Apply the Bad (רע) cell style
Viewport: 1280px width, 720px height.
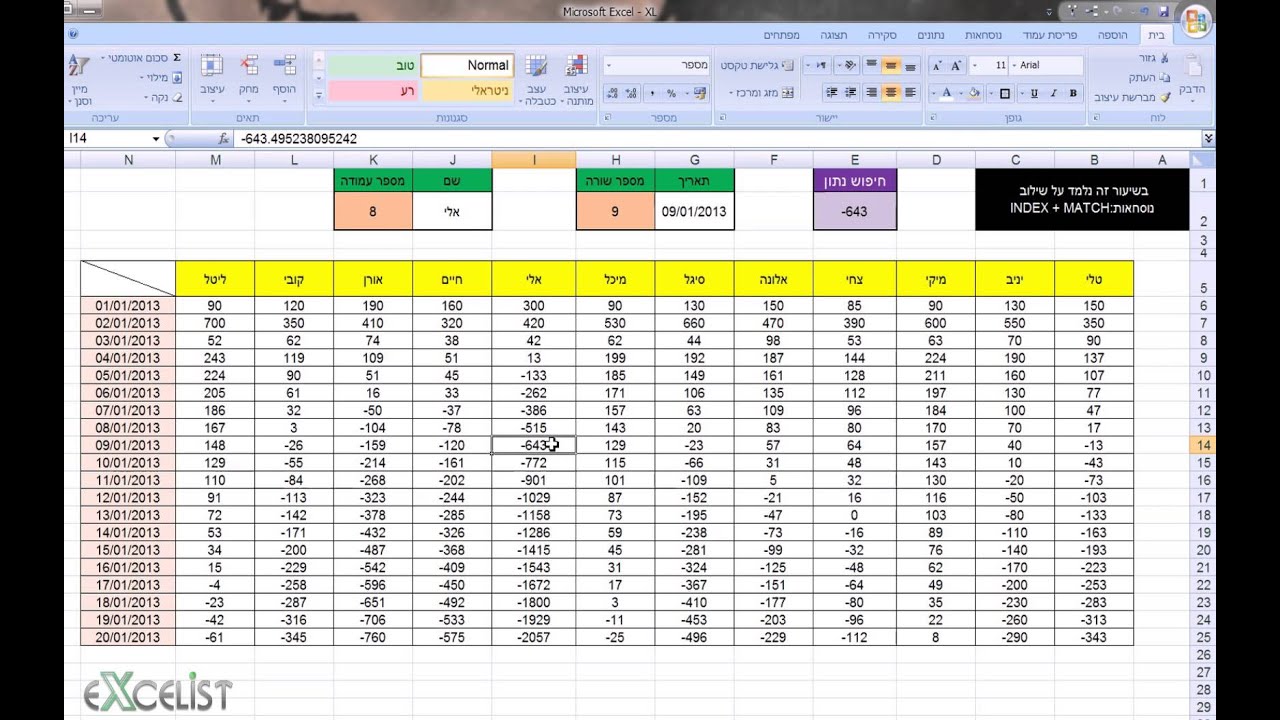click(x=373, y=91)
